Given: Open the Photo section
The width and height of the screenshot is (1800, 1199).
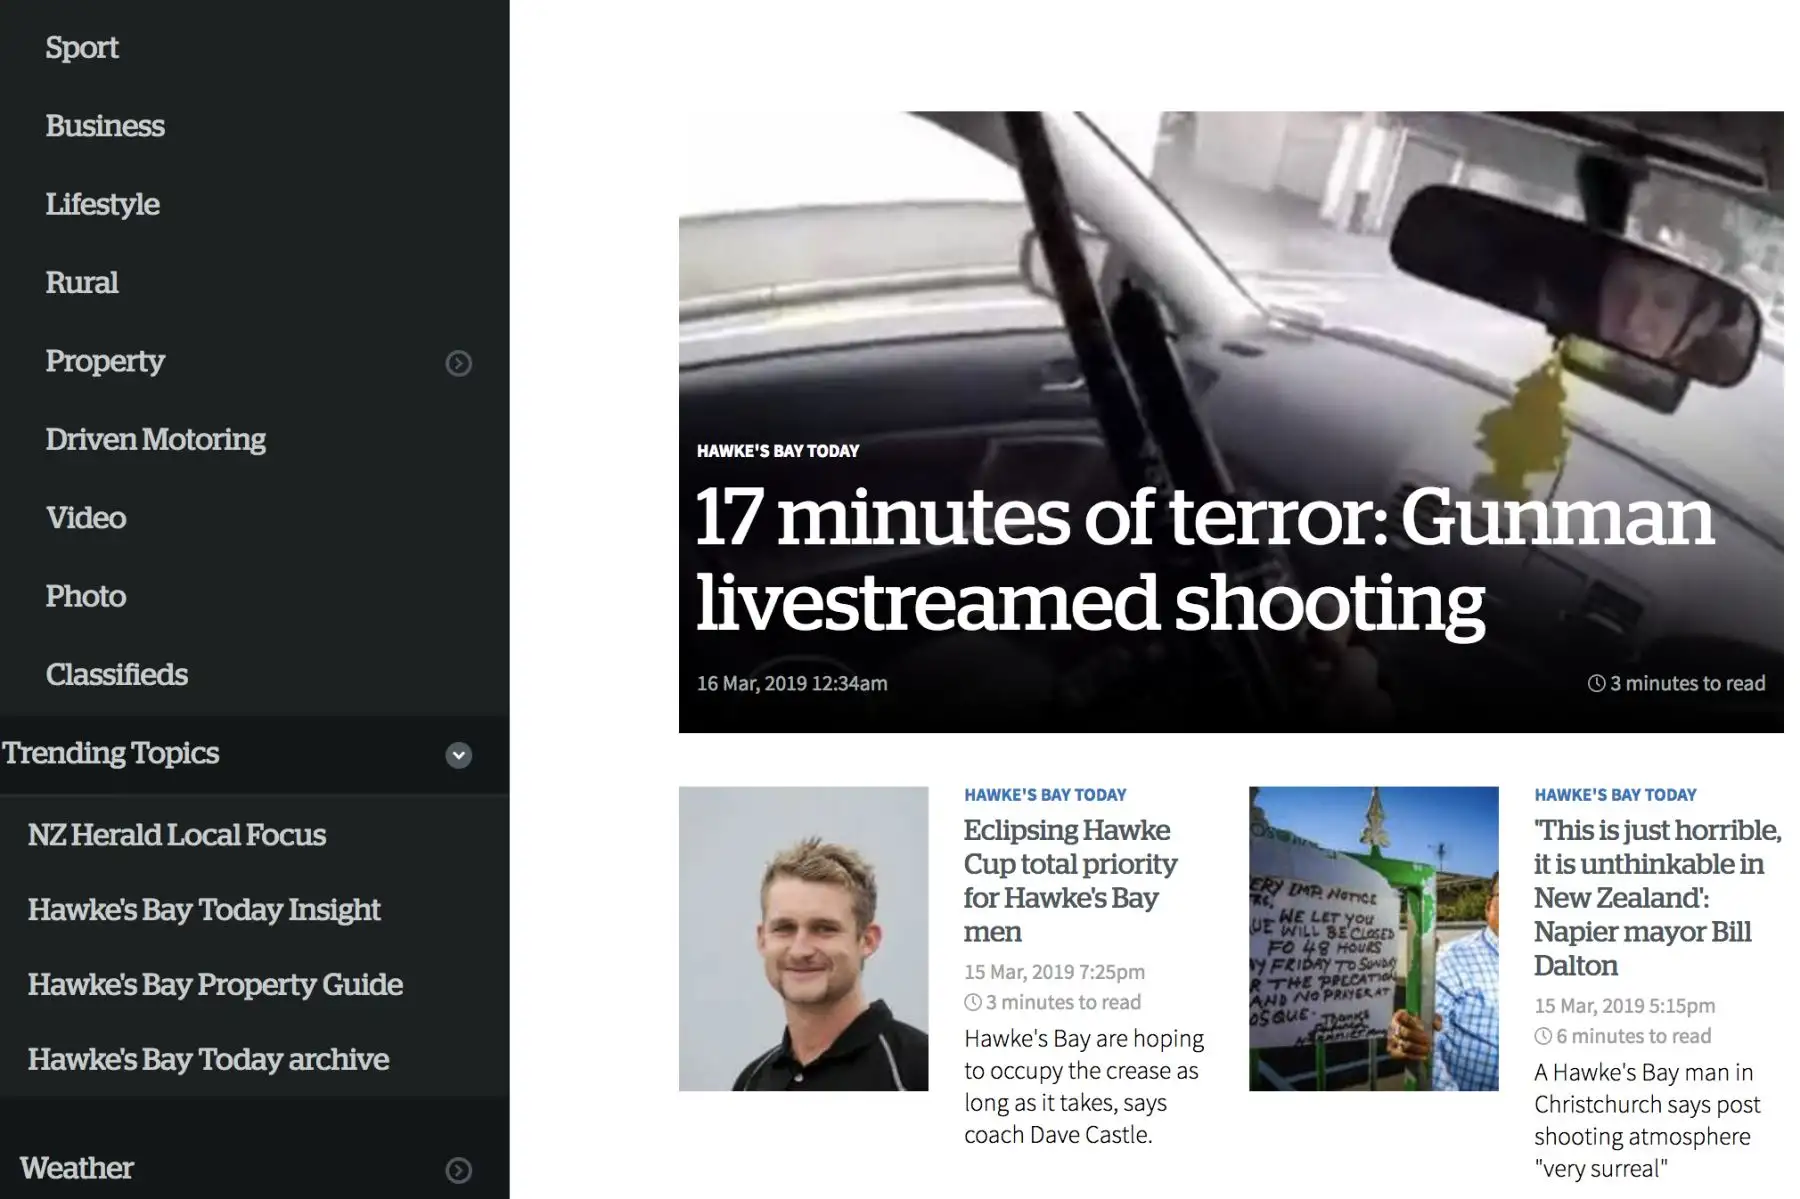Looking at the screenshot, I should [x=86, y=597].
